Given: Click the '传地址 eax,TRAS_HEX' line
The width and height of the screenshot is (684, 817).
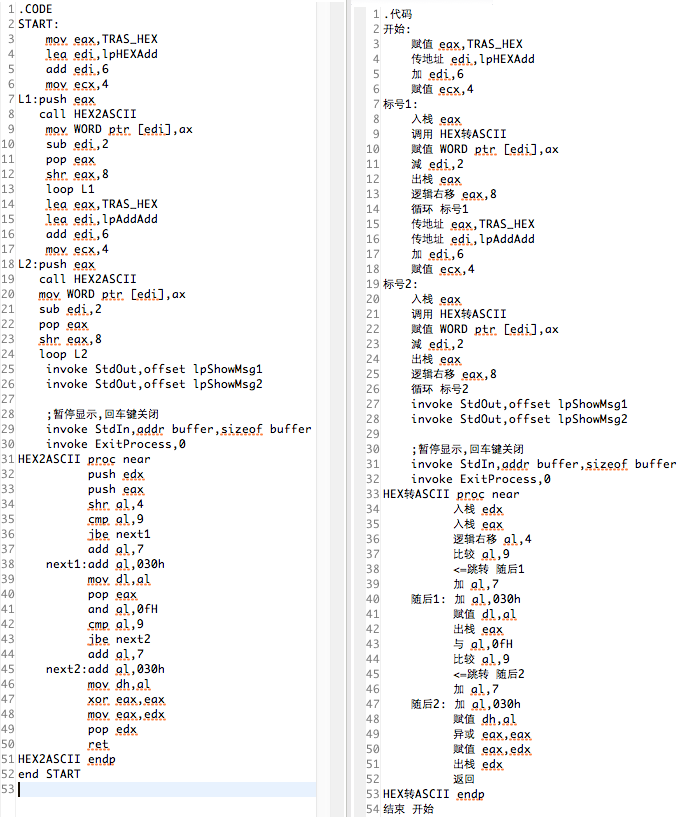Looking at the screenshot, I should tap(473, 224).
